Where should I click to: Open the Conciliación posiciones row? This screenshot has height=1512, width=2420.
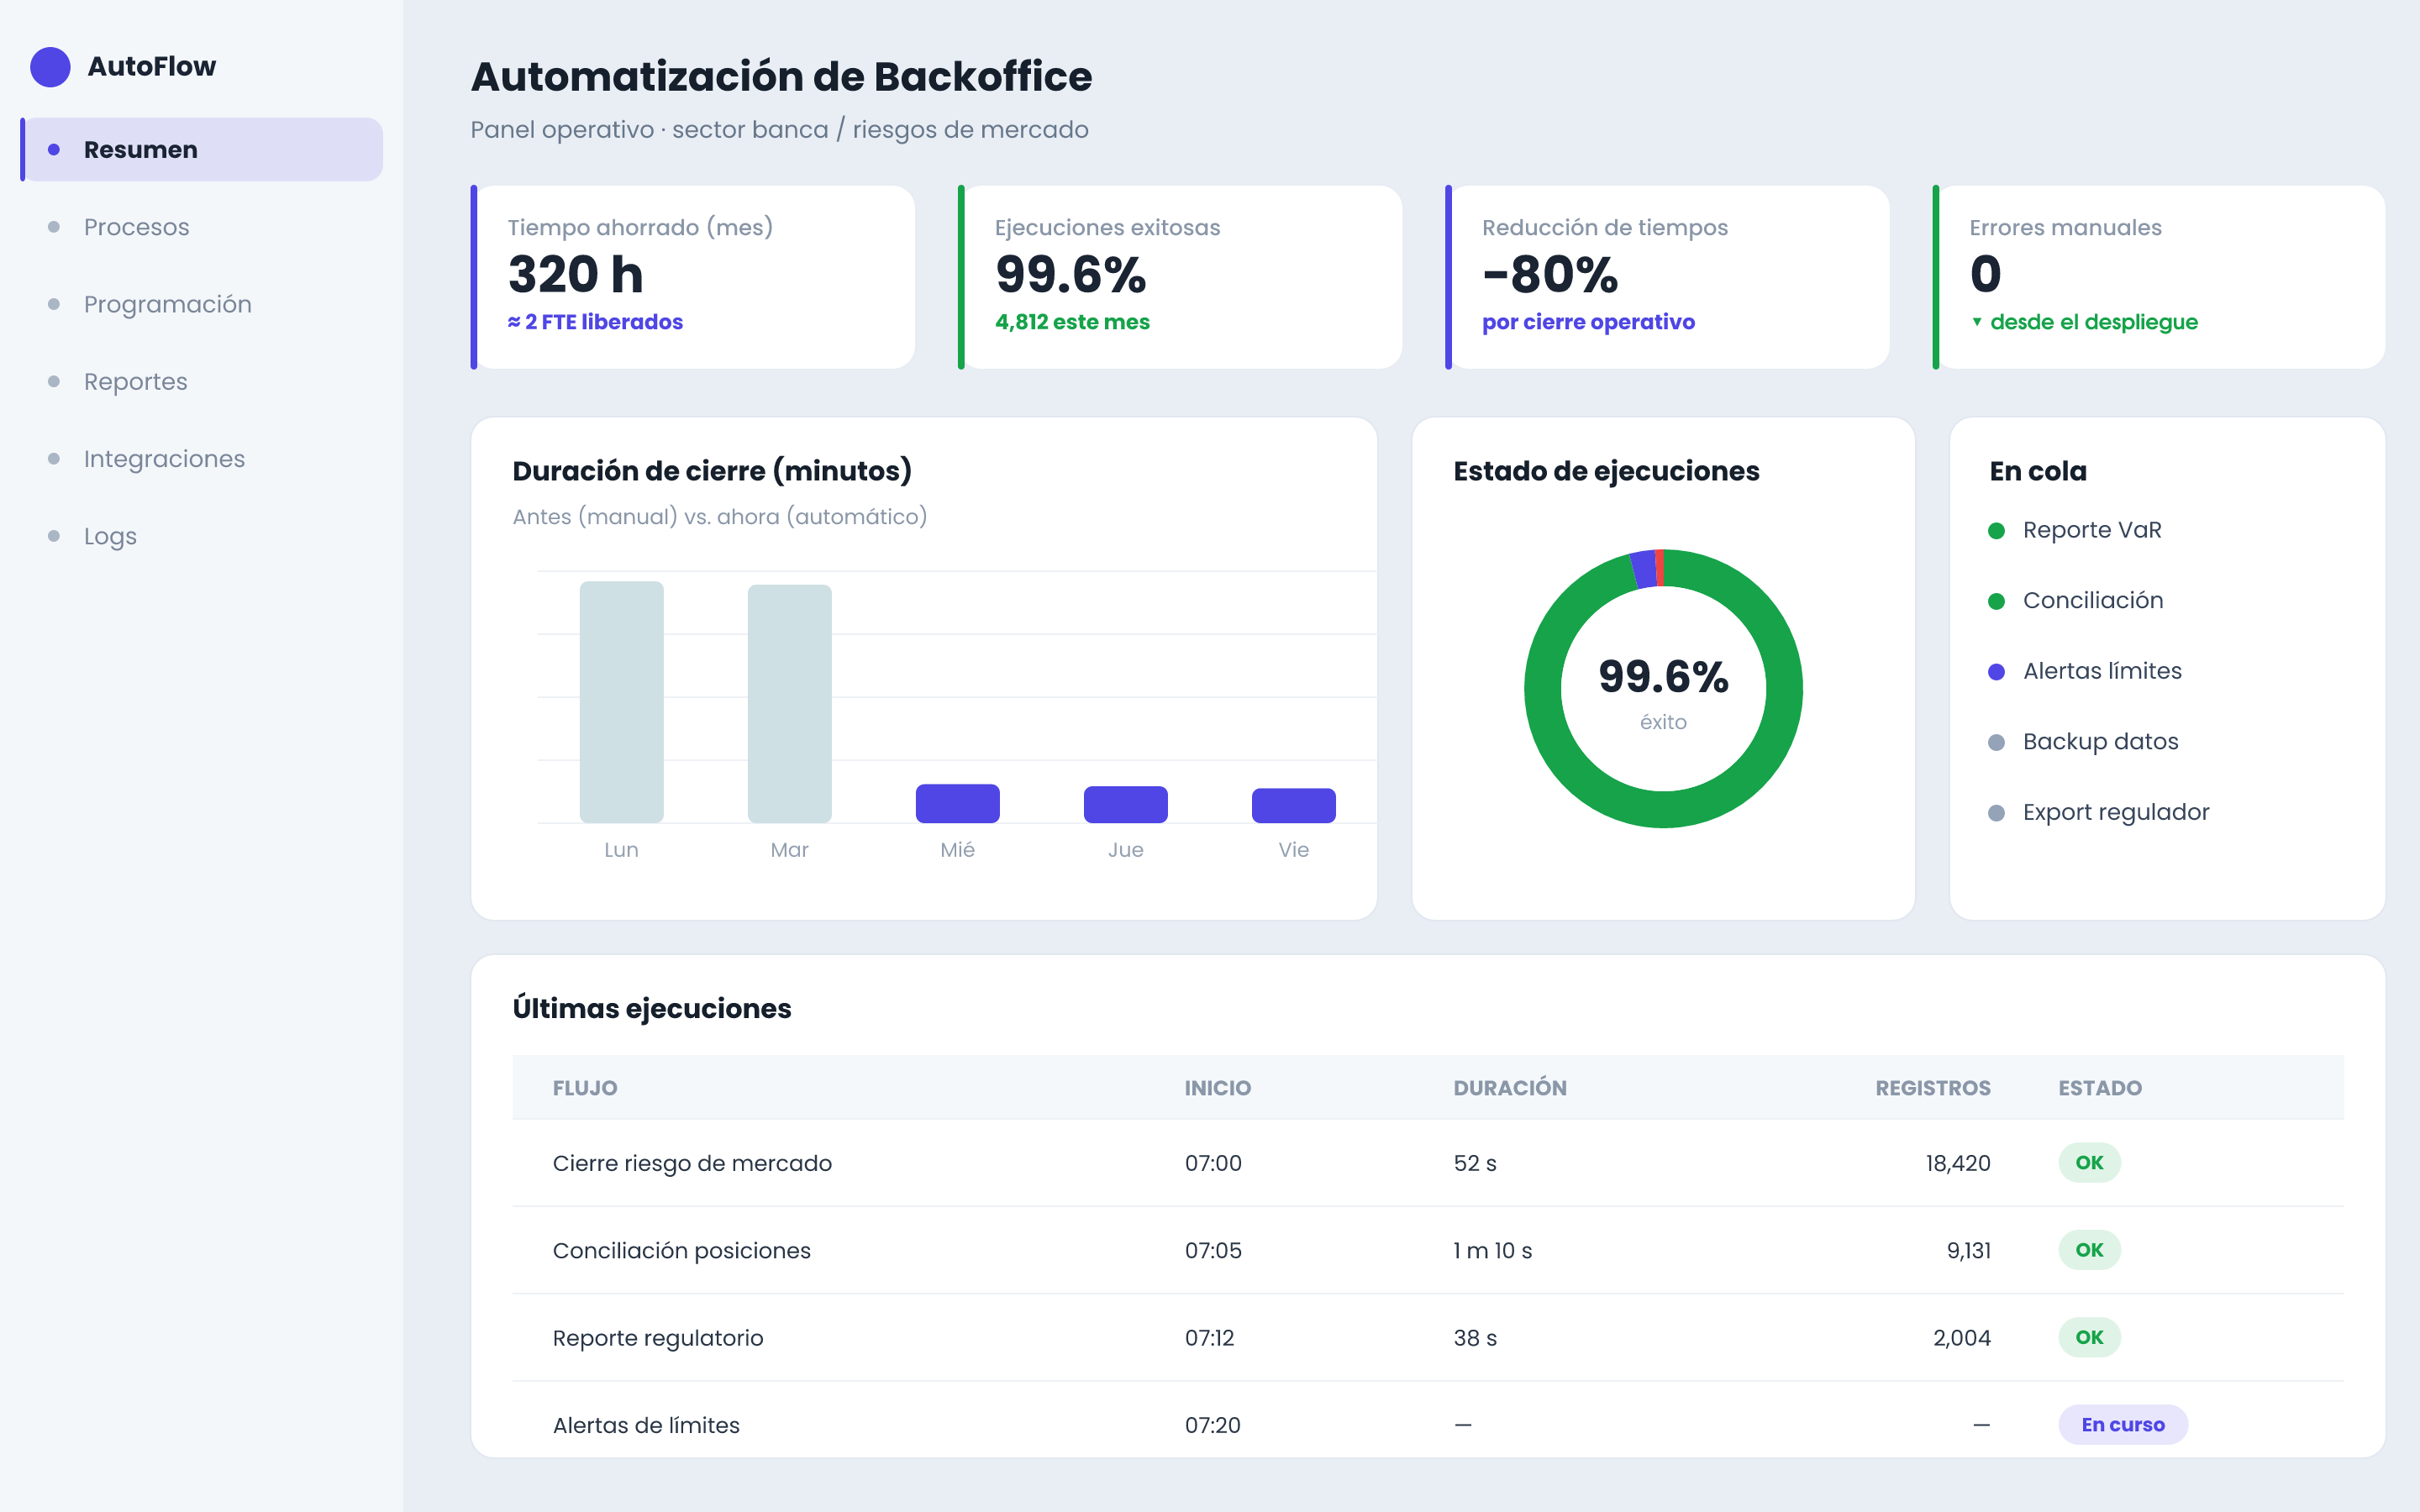[1428, 1250]
